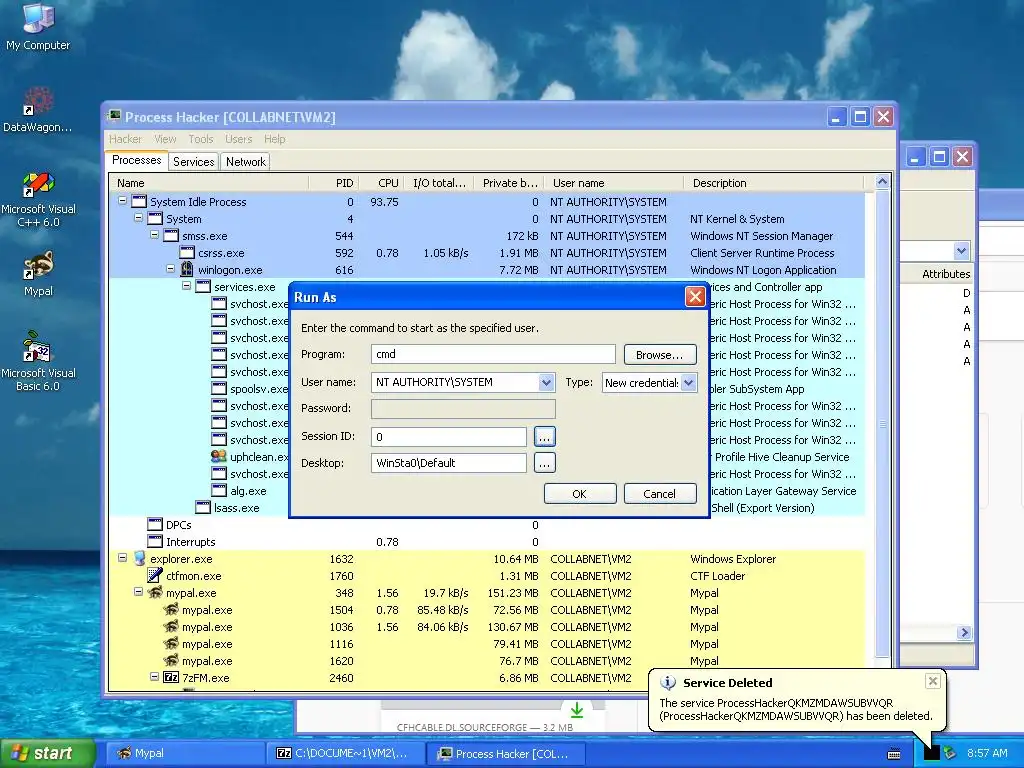
Task: Open the Hacker menu
Action: (x=125, y=139)
